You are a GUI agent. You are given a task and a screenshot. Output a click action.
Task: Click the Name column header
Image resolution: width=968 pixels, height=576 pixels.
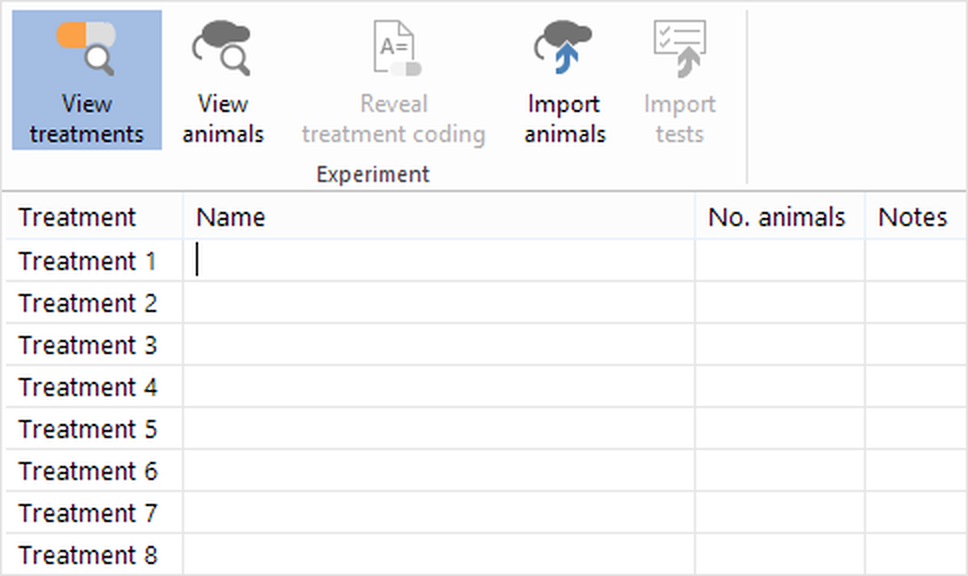pos(231,217)
